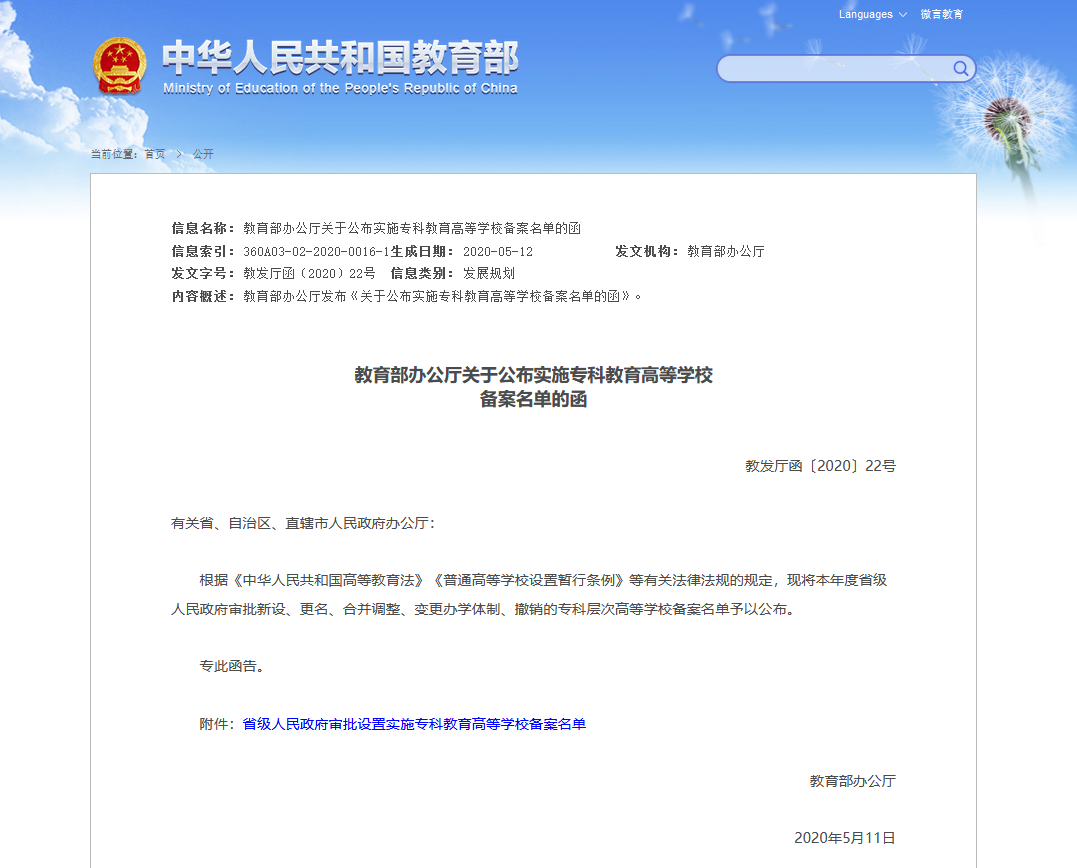Click the national emblem logo

click(120, 66)
